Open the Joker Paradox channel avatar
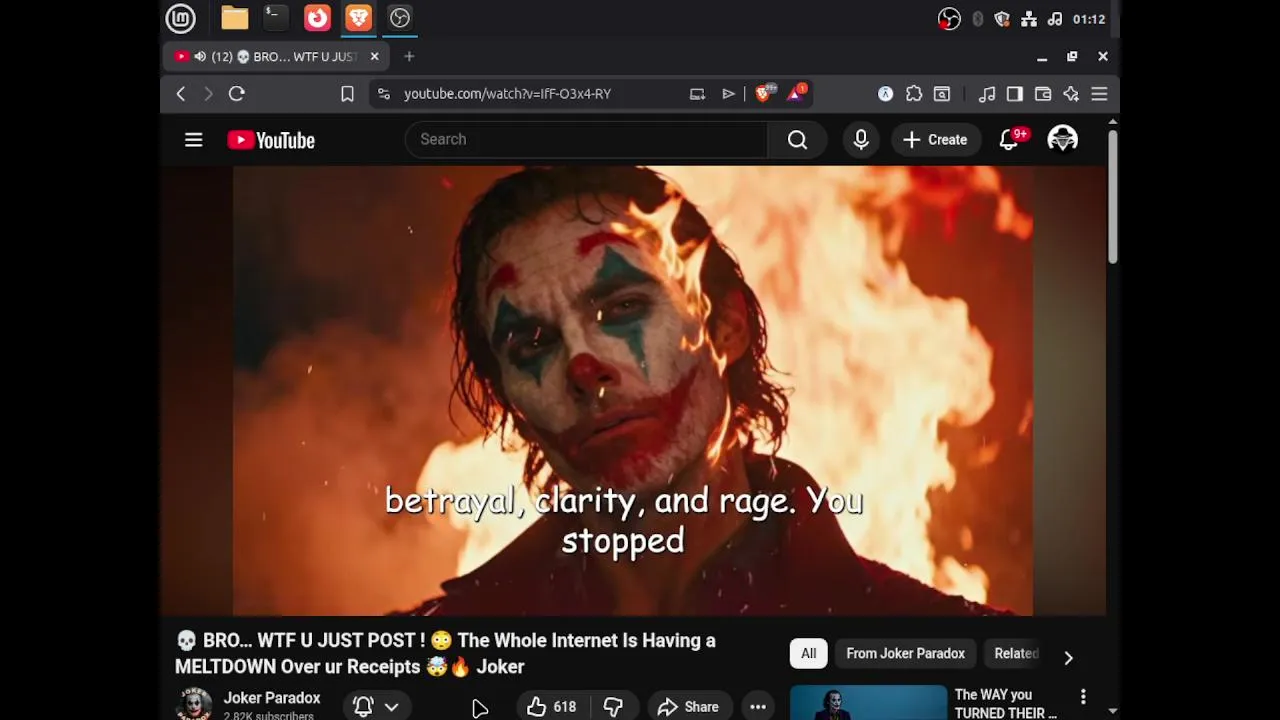1280x720 pixels. tap(193, 704)
